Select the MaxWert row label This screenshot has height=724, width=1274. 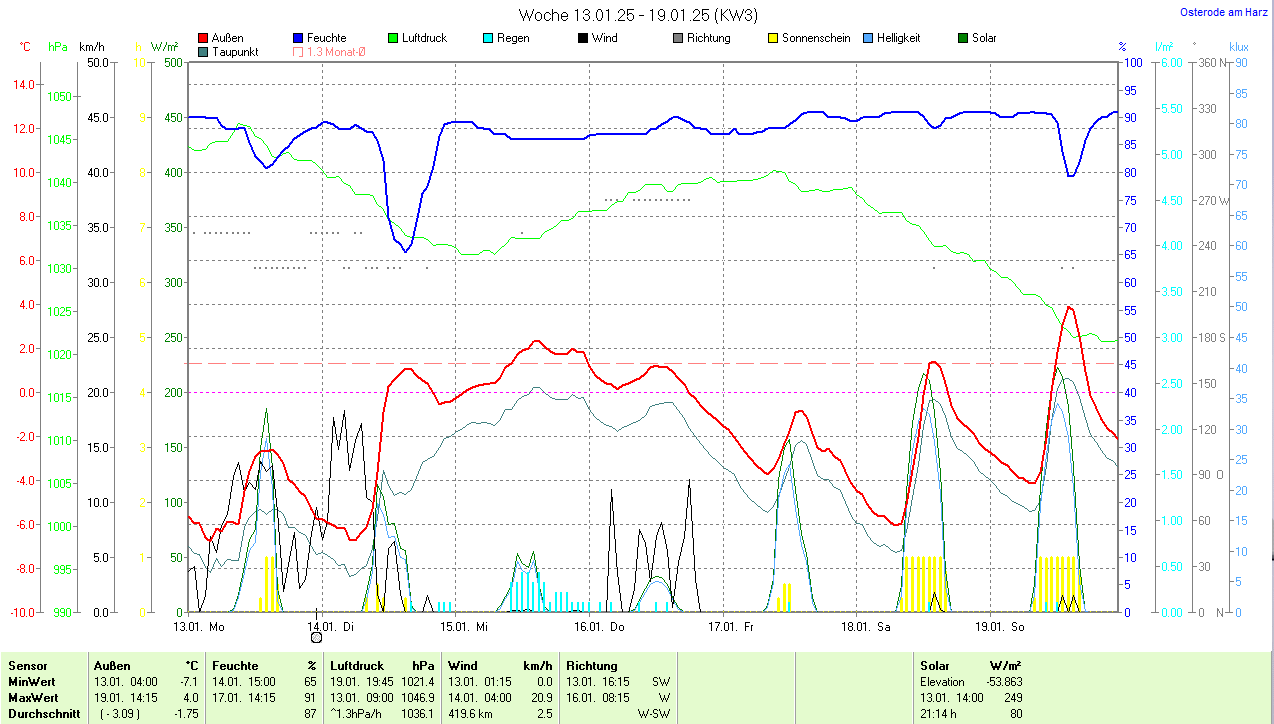[33, 697]
